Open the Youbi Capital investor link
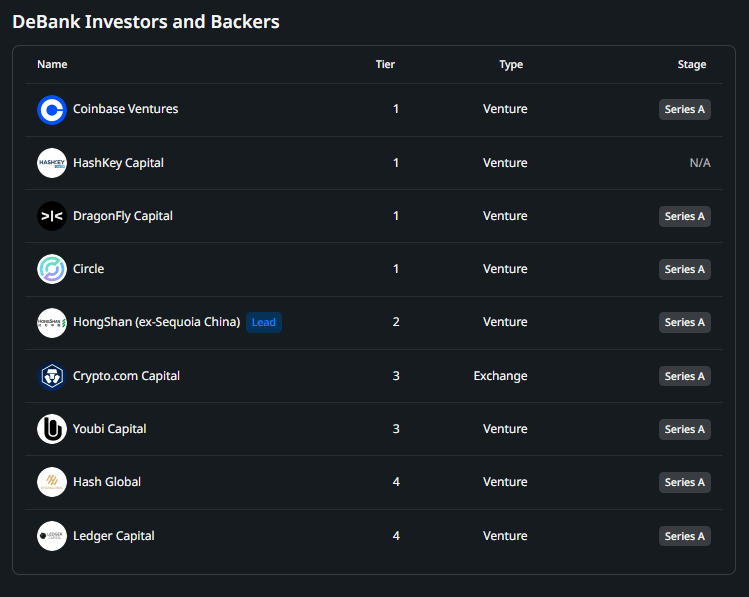The width and height of the screenshot is (749, 597). point(109,429)
